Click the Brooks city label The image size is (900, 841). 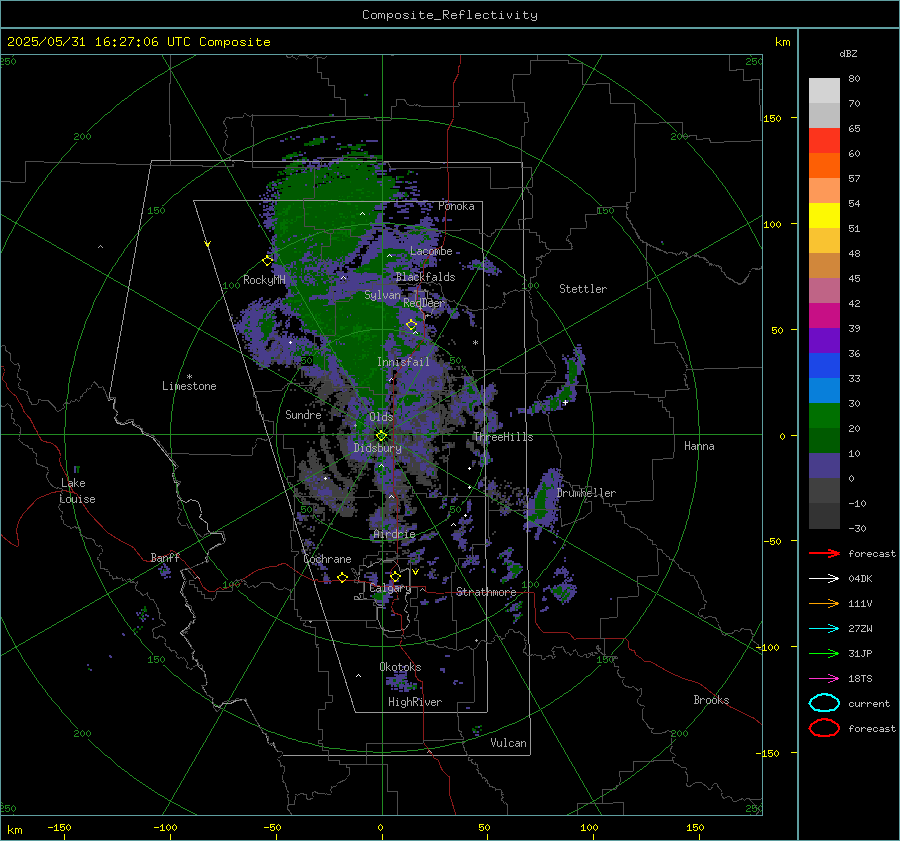coord(711,700)
